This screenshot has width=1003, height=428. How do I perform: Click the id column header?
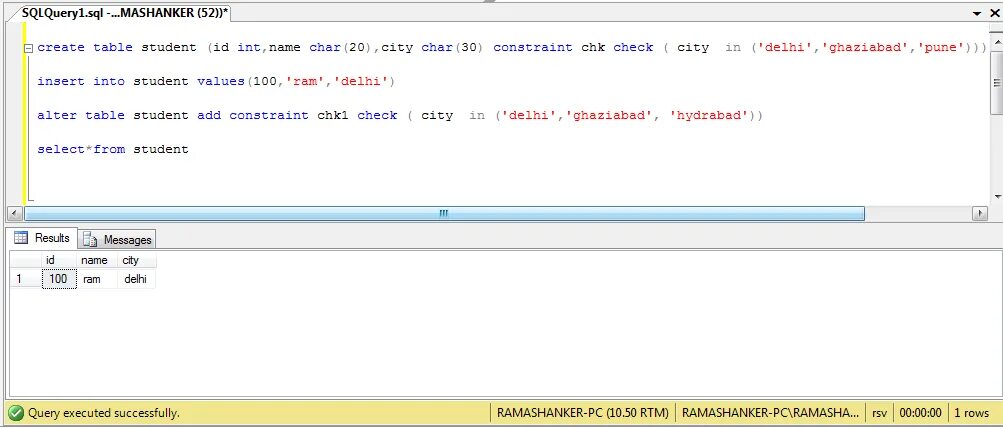tap(59, 260)
